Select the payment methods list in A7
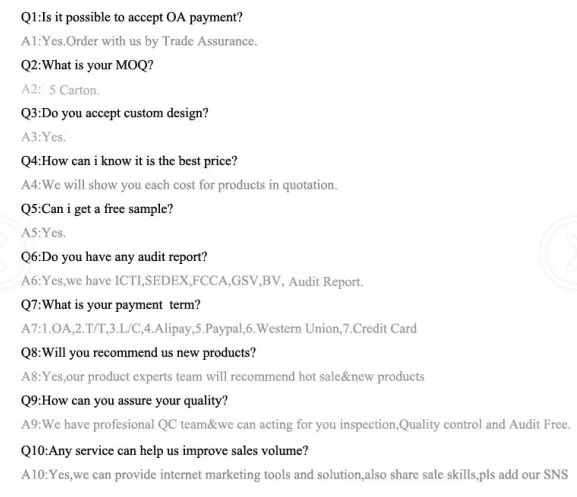577x497 pixels. (219, 329)
